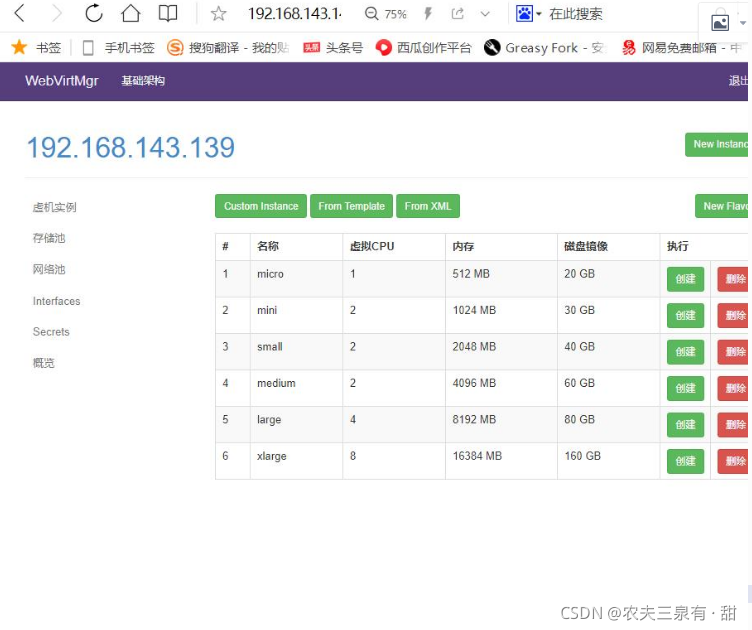This screenshot has width=752, height=630.
Task: Open the 手机书签 bookmark
Action: [x=118, y=47]
